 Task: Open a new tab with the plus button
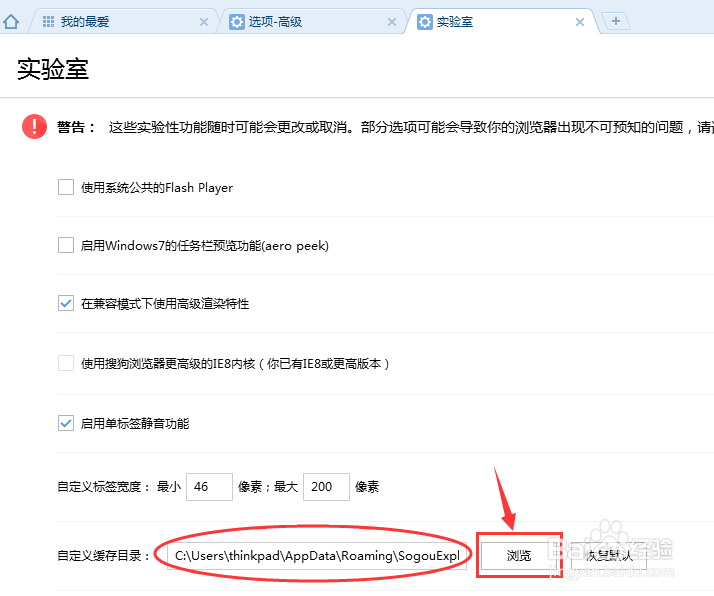click(x=616, y=21)
